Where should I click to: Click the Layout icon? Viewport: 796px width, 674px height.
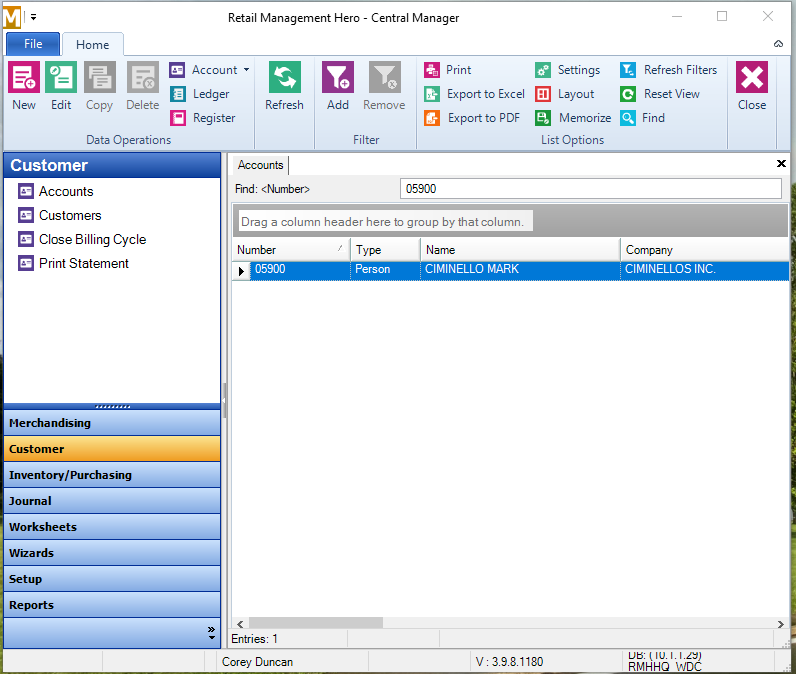543,94
